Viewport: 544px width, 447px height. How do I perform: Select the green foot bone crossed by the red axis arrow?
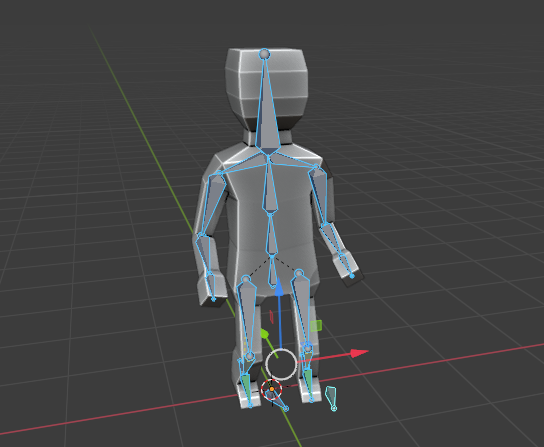(308, 383)
